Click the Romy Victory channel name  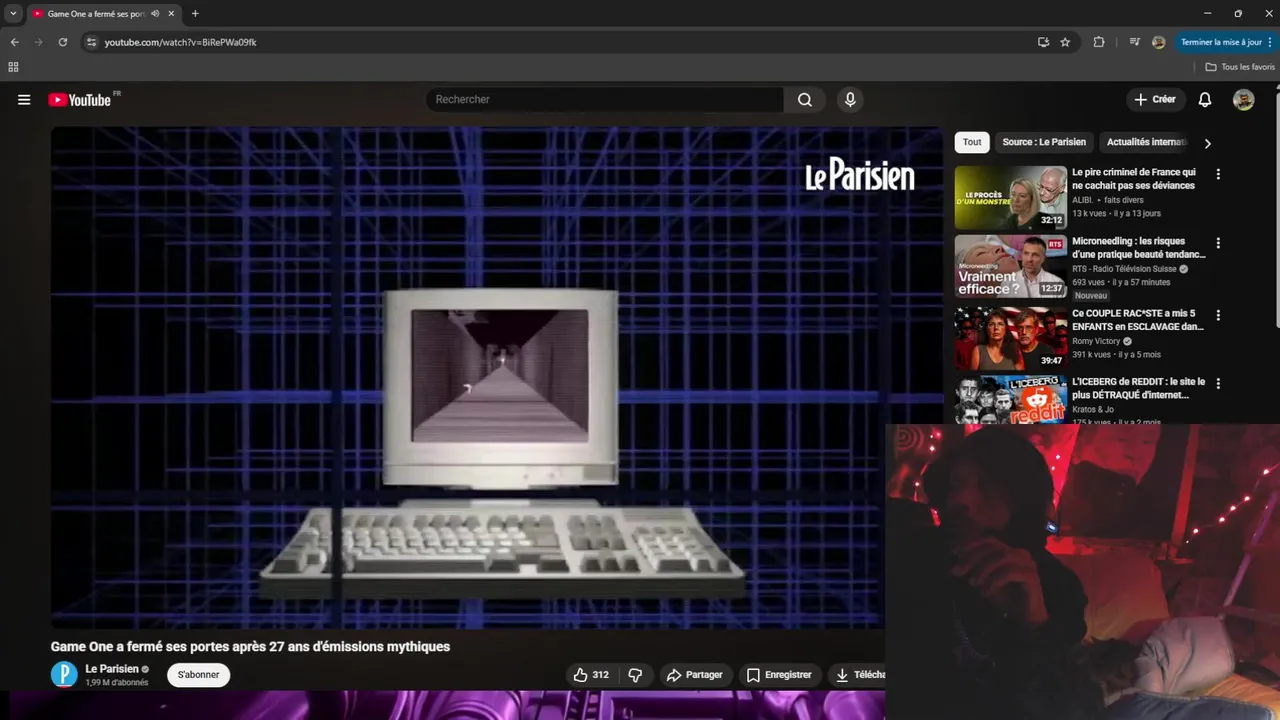pos(1096,341)
